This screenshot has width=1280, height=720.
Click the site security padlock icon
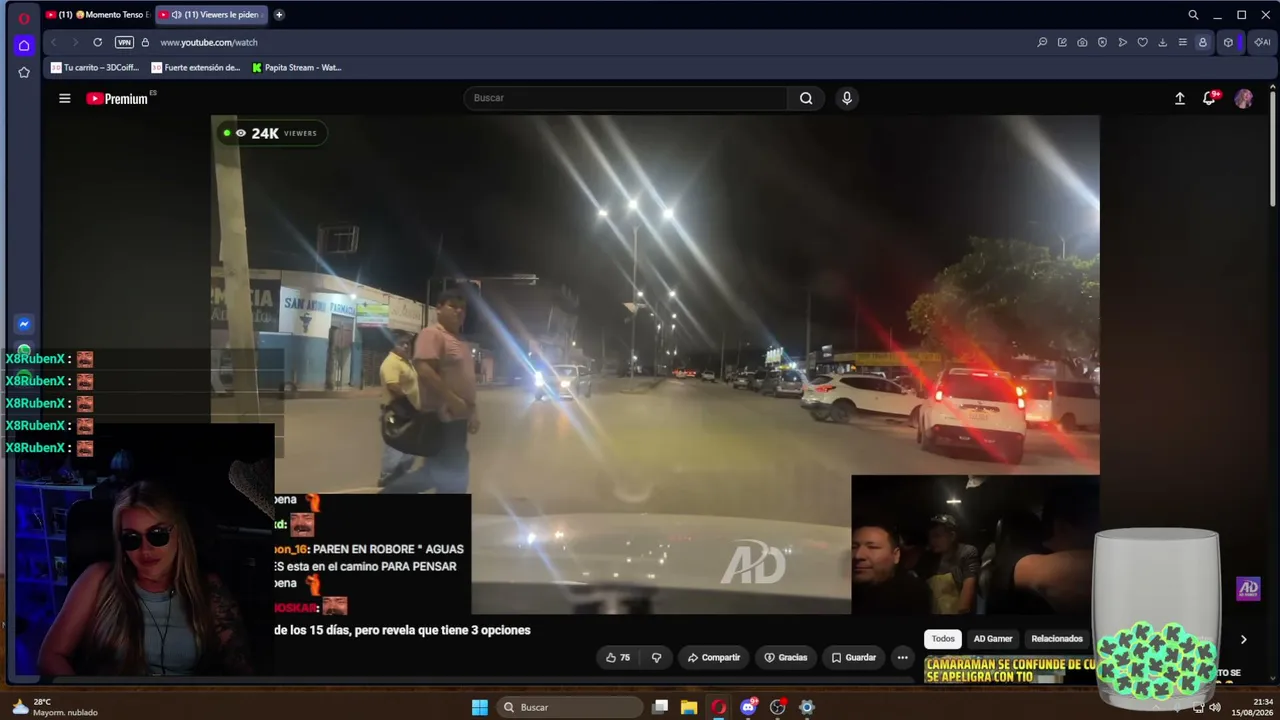pyautogui.click(x=145, y=42)
